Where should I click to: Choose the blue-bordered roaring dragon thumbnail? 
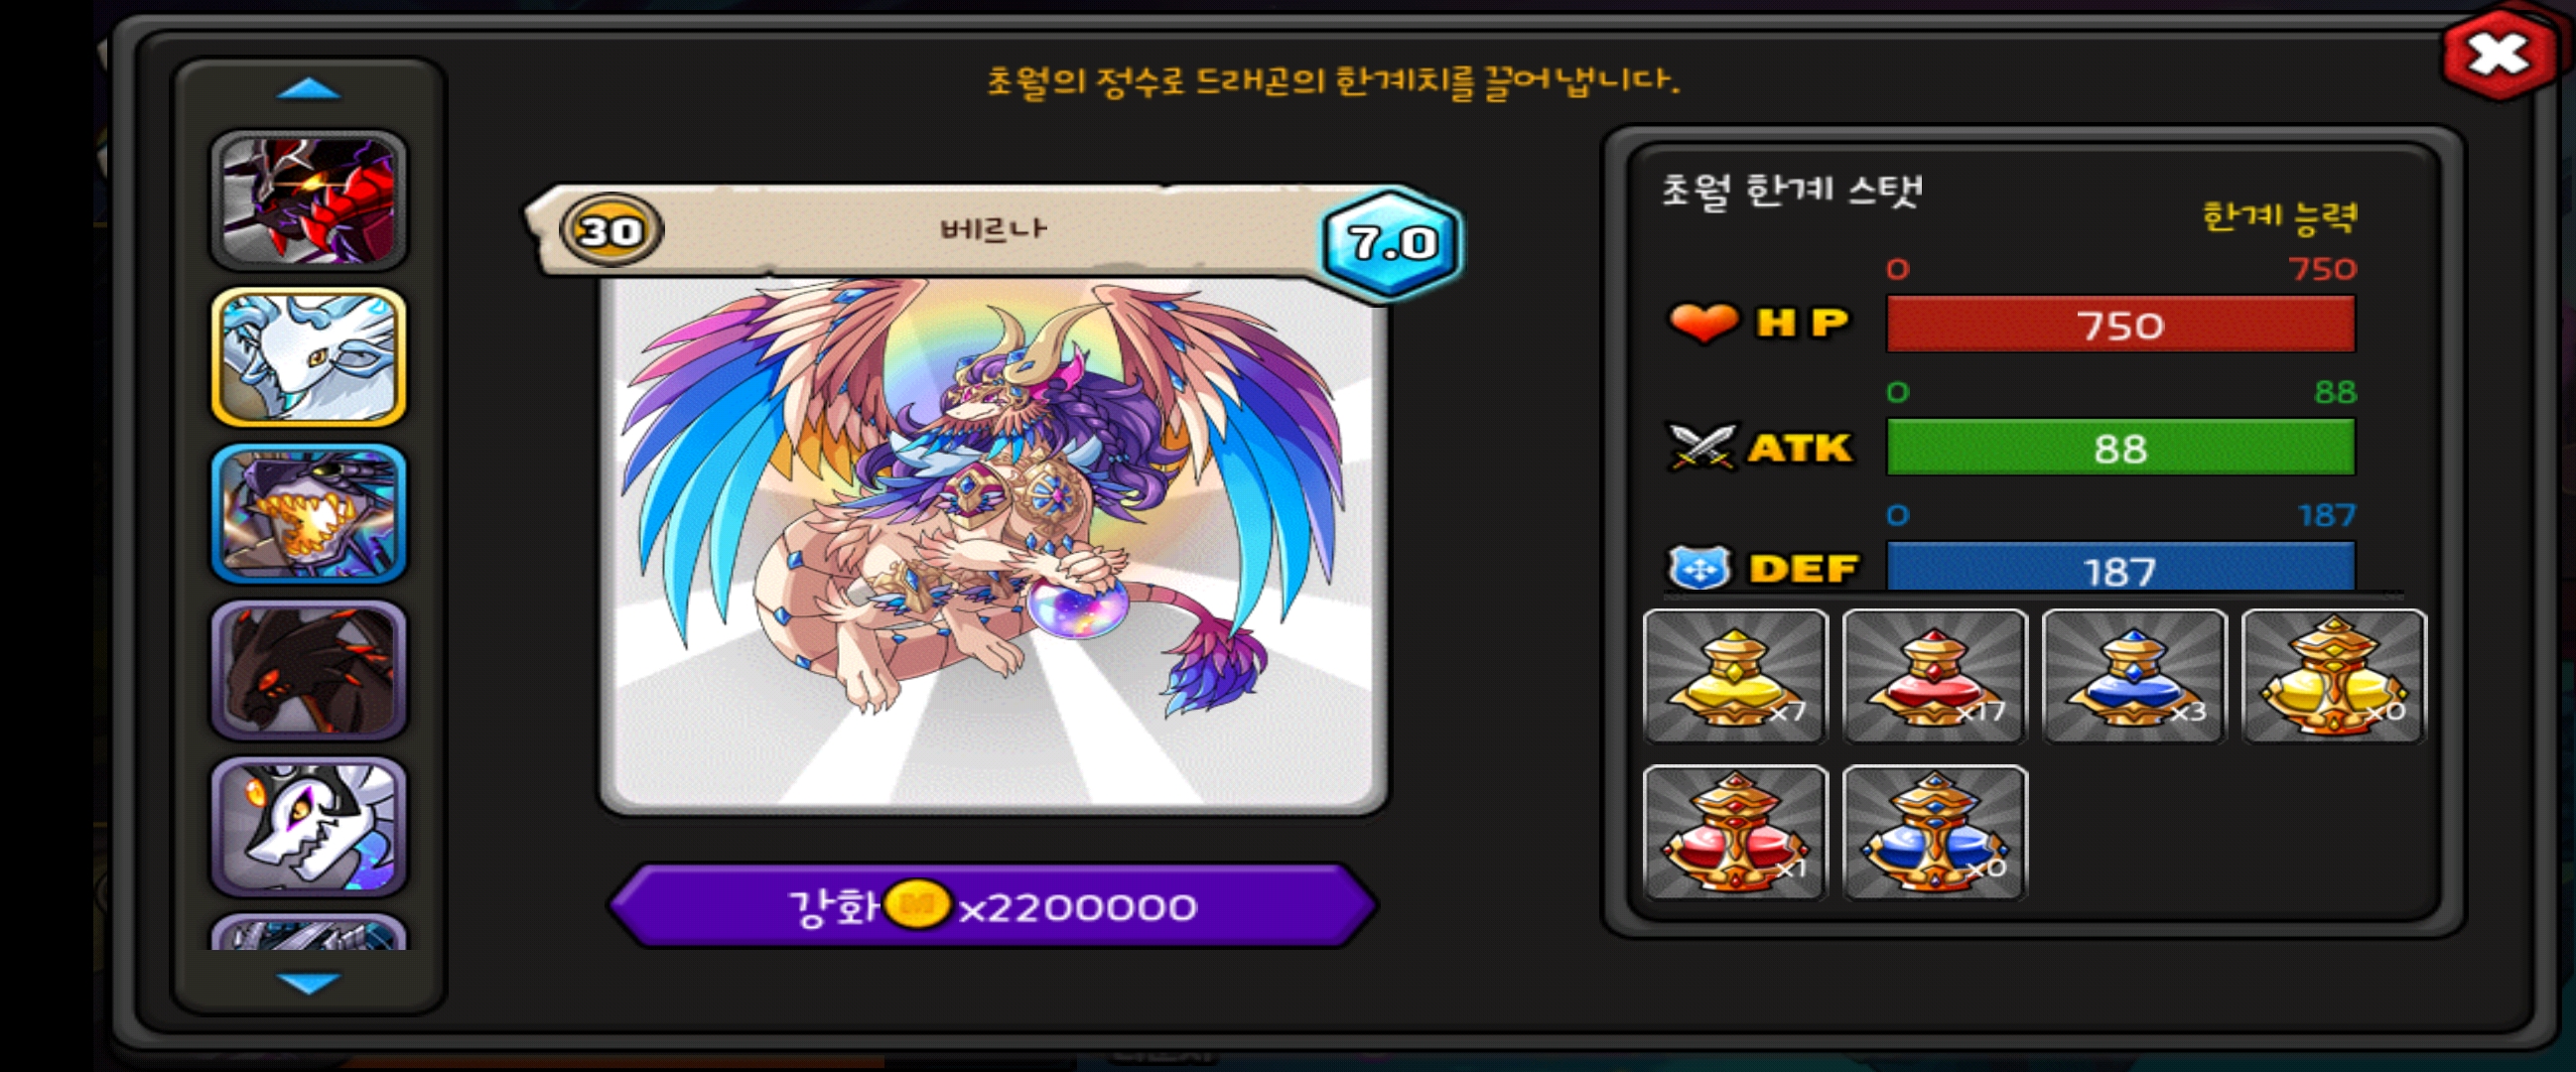[x=308, y=513]
